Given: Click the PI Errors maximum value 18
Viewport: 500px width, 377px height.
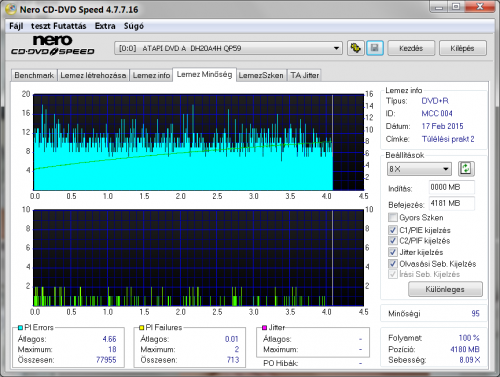Looking at the screenshot, I should [x=112, y=349].
